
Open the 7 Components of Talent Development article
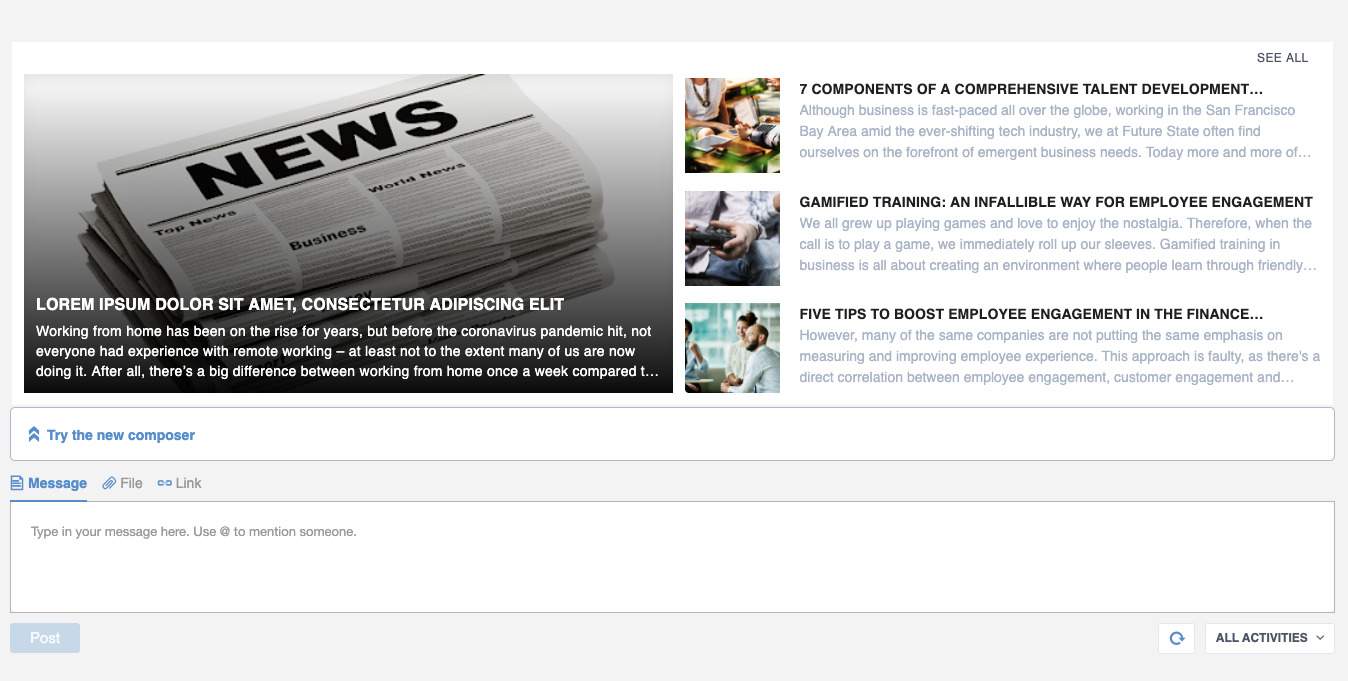1032,90
